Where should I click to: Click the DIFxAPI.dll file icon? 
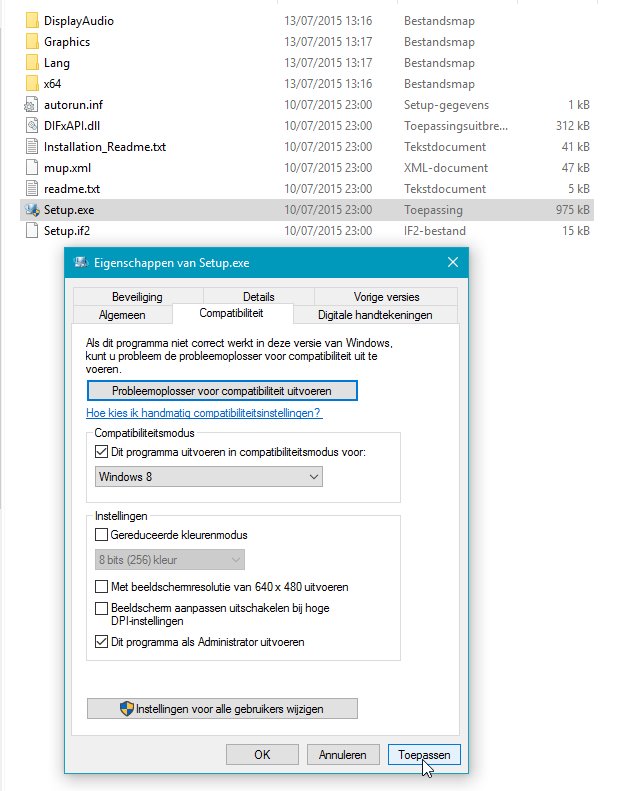coord(31,126)
